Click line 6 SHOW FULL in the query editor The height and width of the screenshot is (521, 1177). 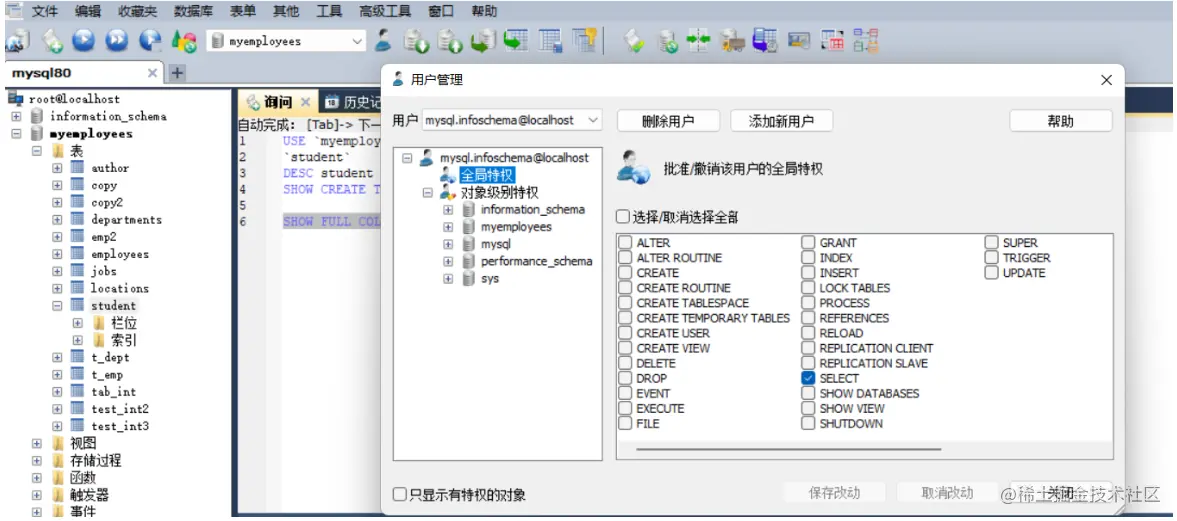coord(331,222)
